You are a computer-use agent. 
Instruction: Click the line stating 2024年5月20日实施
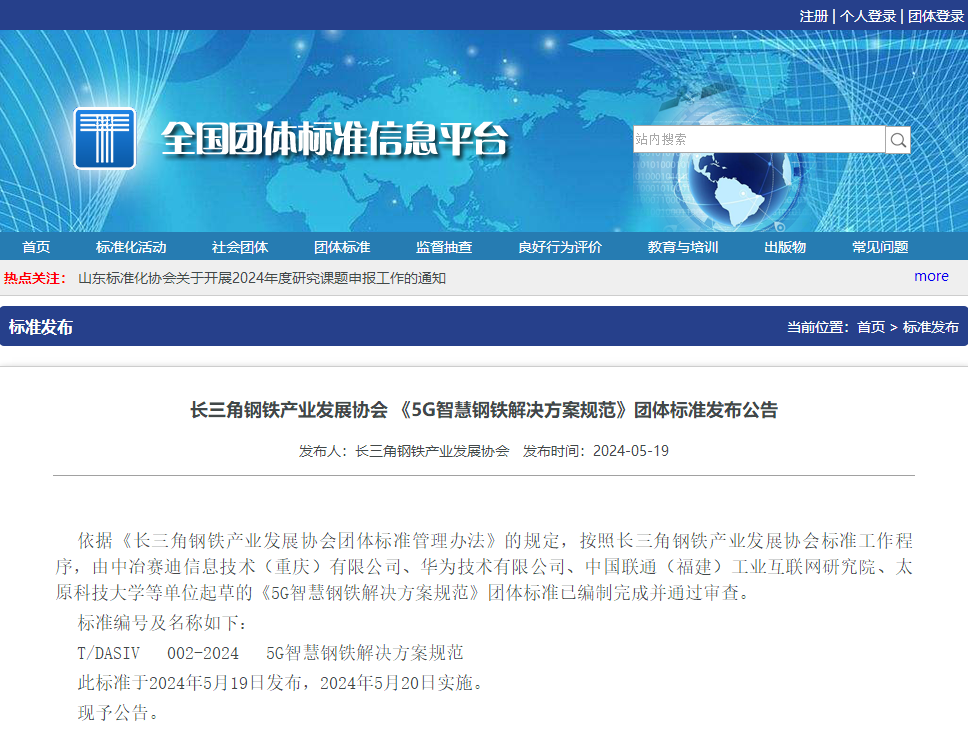tap(280, 683)
